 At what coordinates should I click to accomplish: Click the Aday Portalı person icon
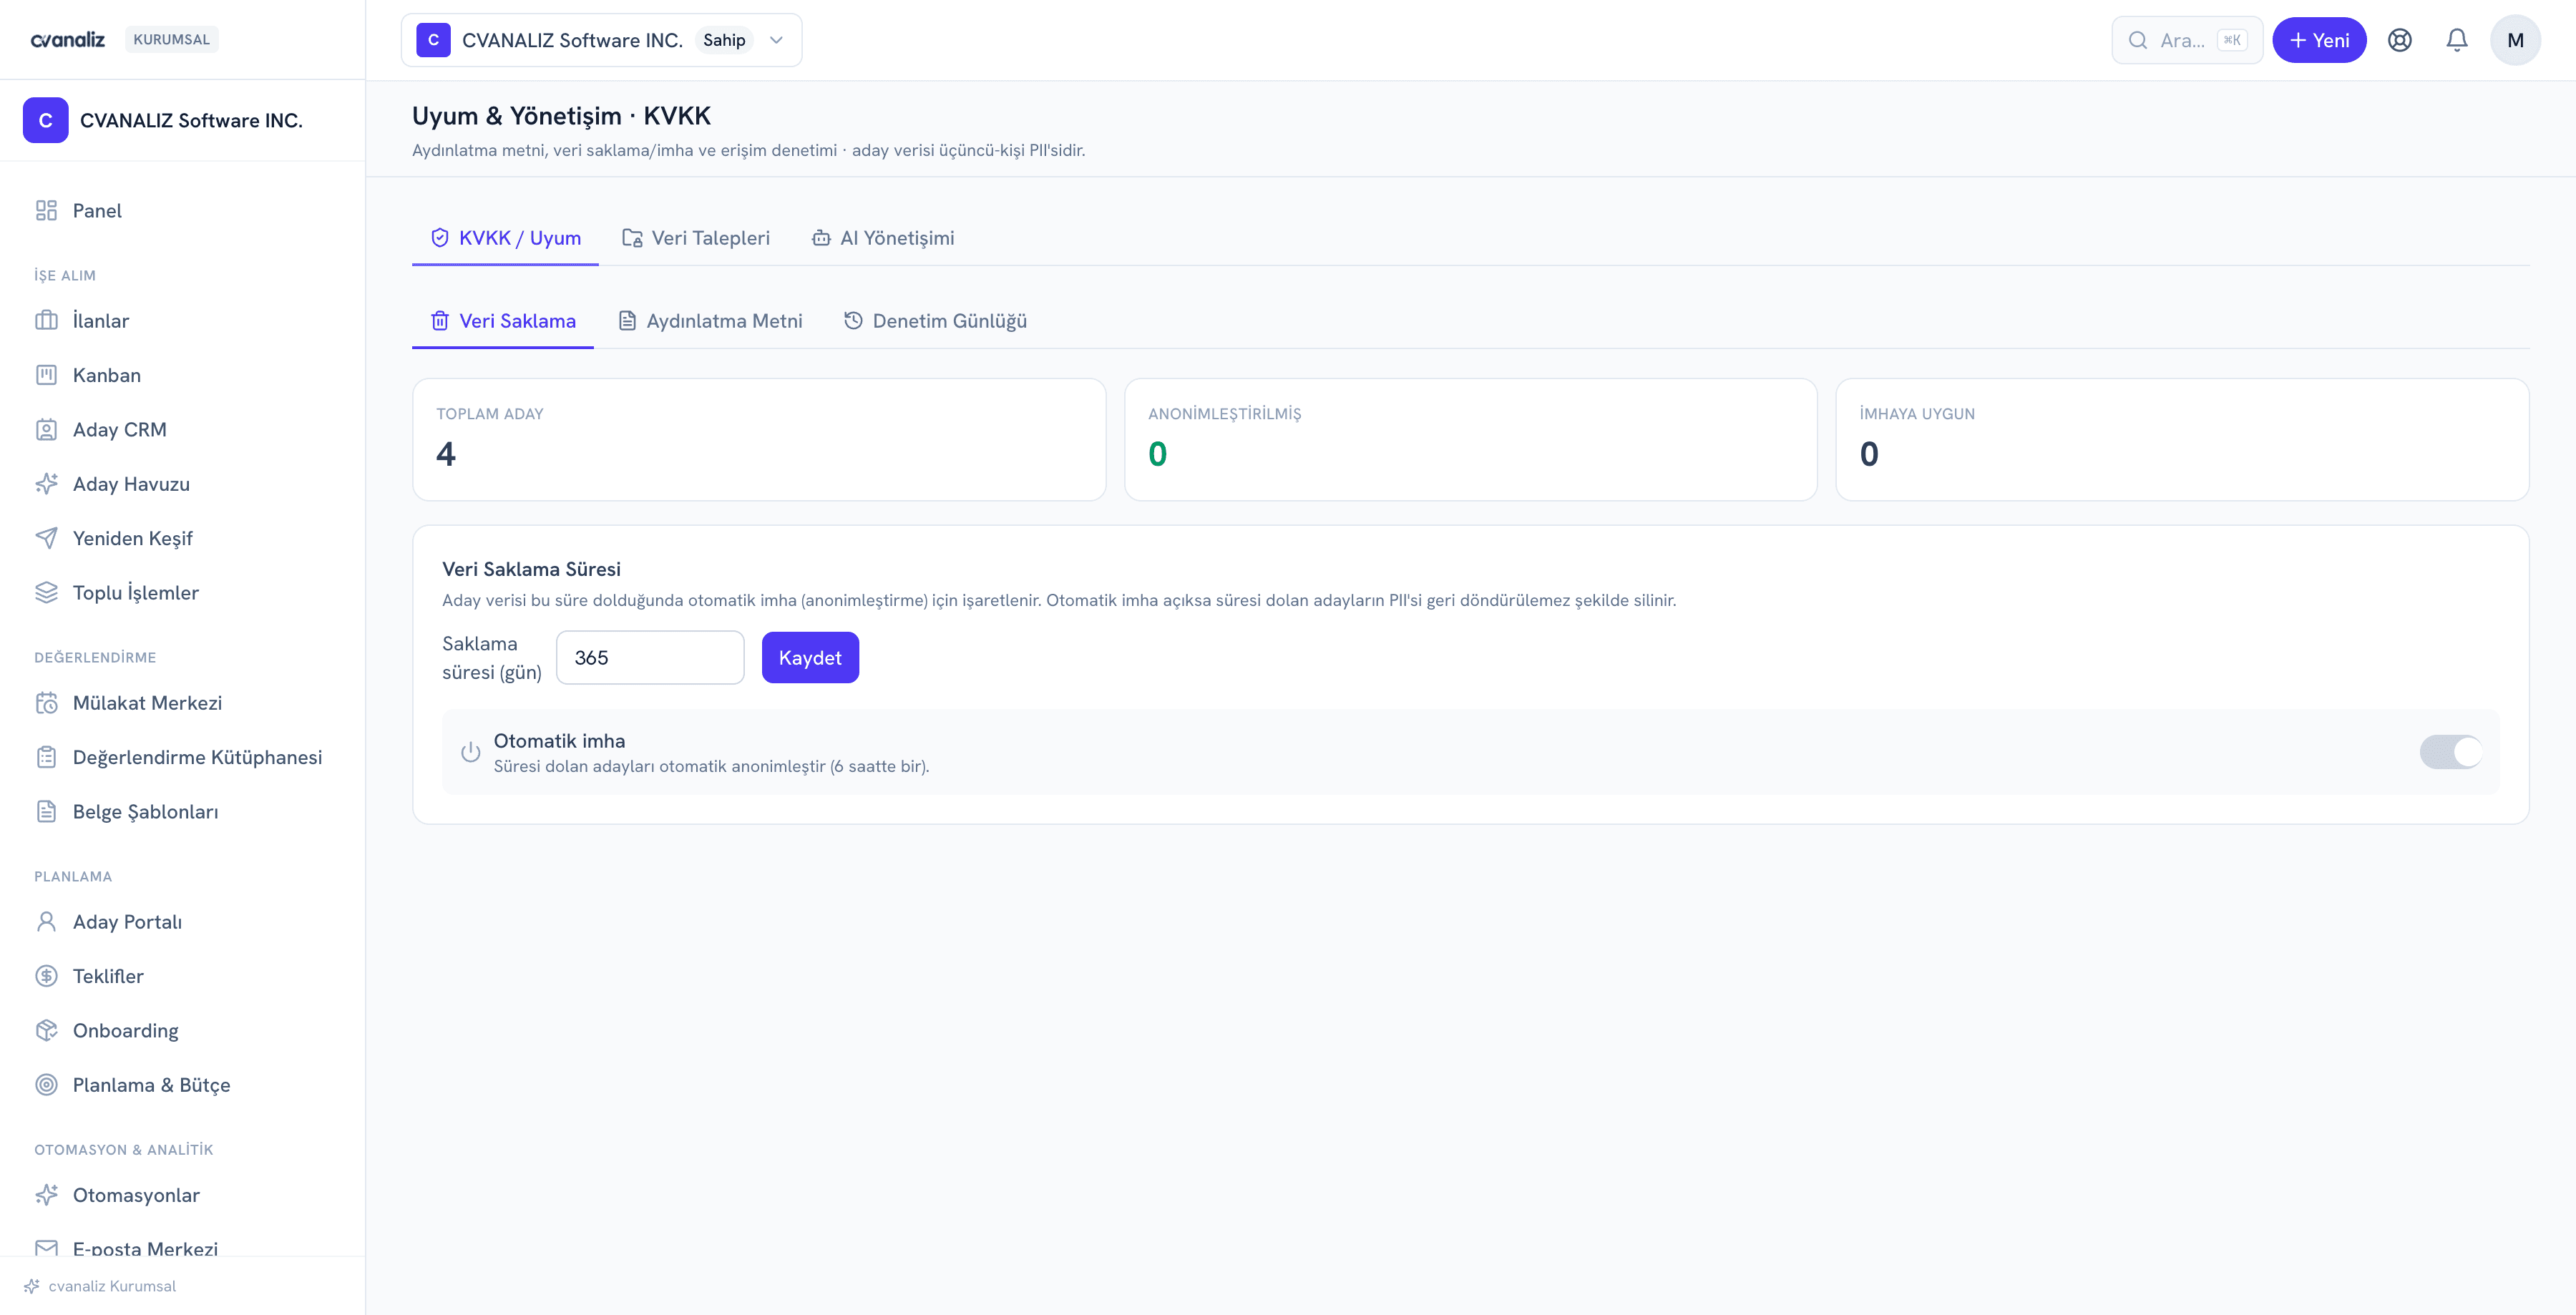[x=46, y=921]
